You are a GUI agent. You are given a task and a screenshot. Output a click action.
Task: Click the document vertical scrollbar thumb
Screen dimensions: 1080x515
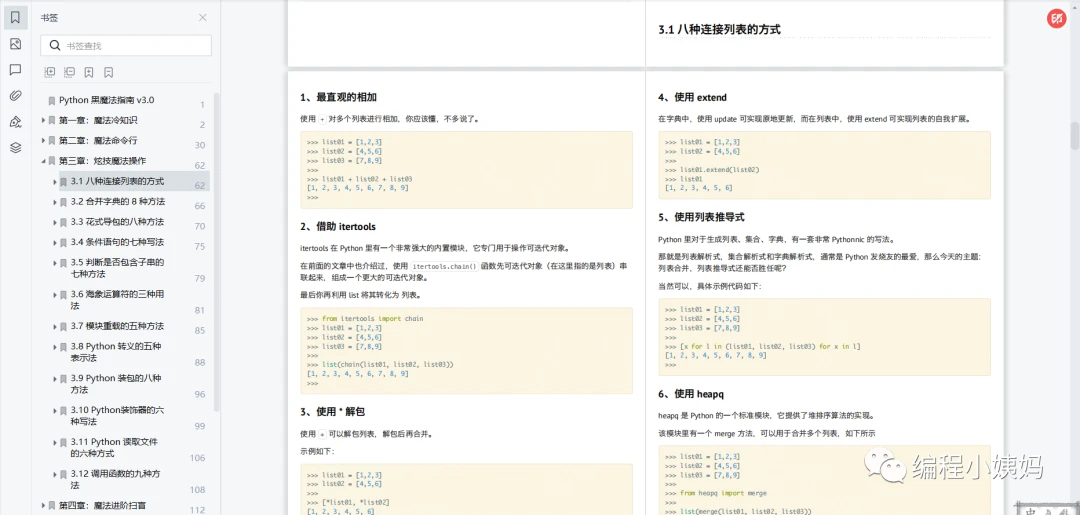(1074, 136)
